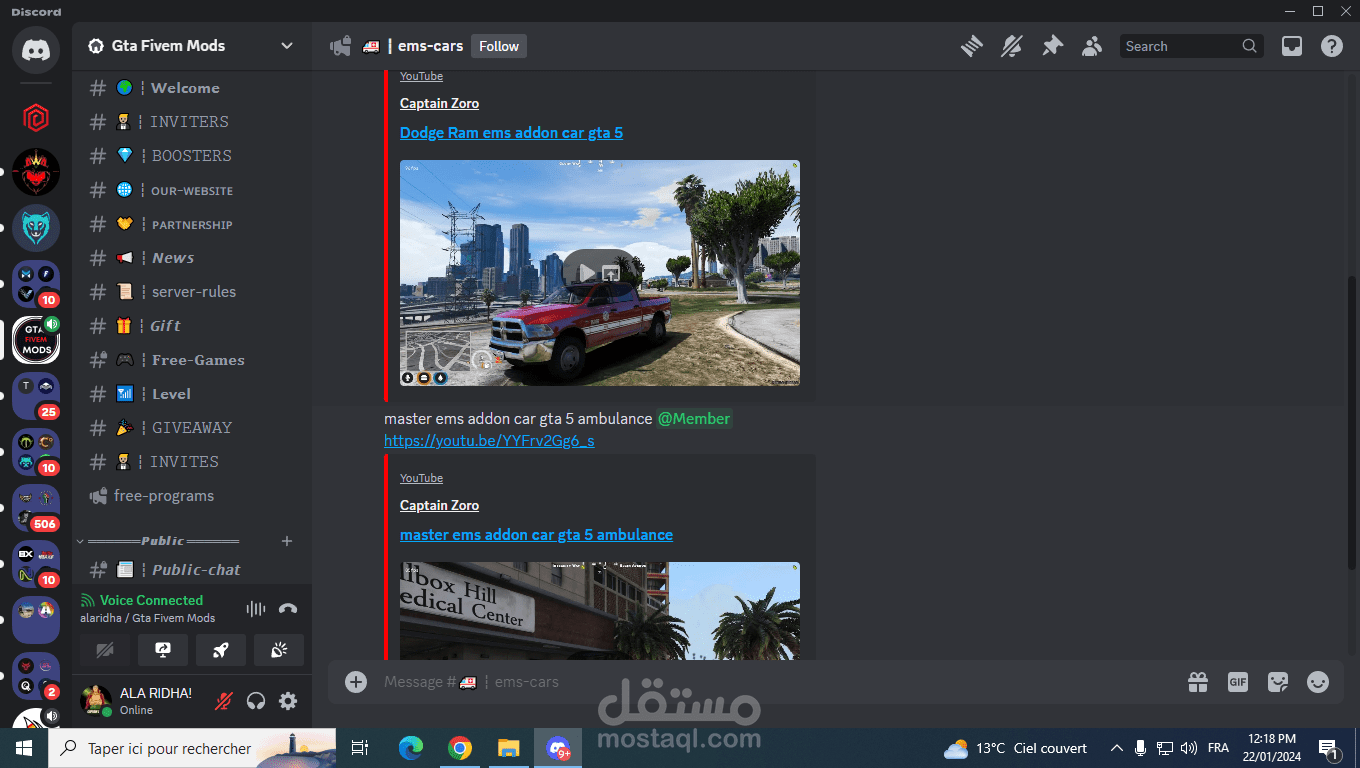The image size is (1360, 768).
Task: Disconnect from the voice channel
Action: 288,608
